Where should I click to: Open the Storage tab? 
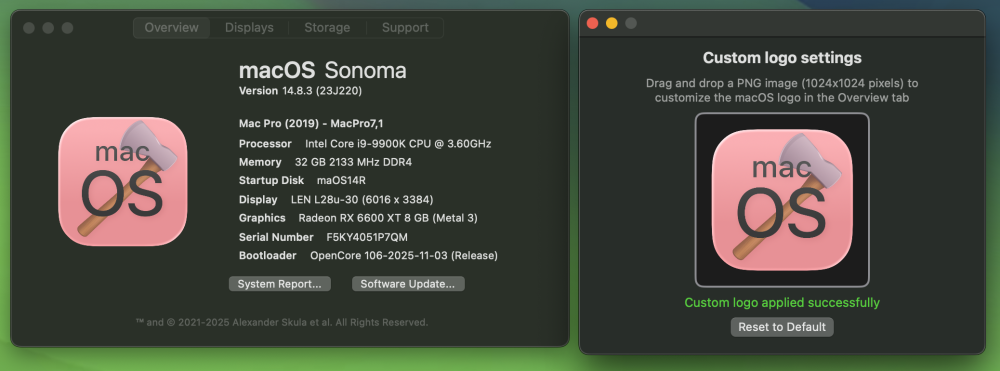point(327,27)
